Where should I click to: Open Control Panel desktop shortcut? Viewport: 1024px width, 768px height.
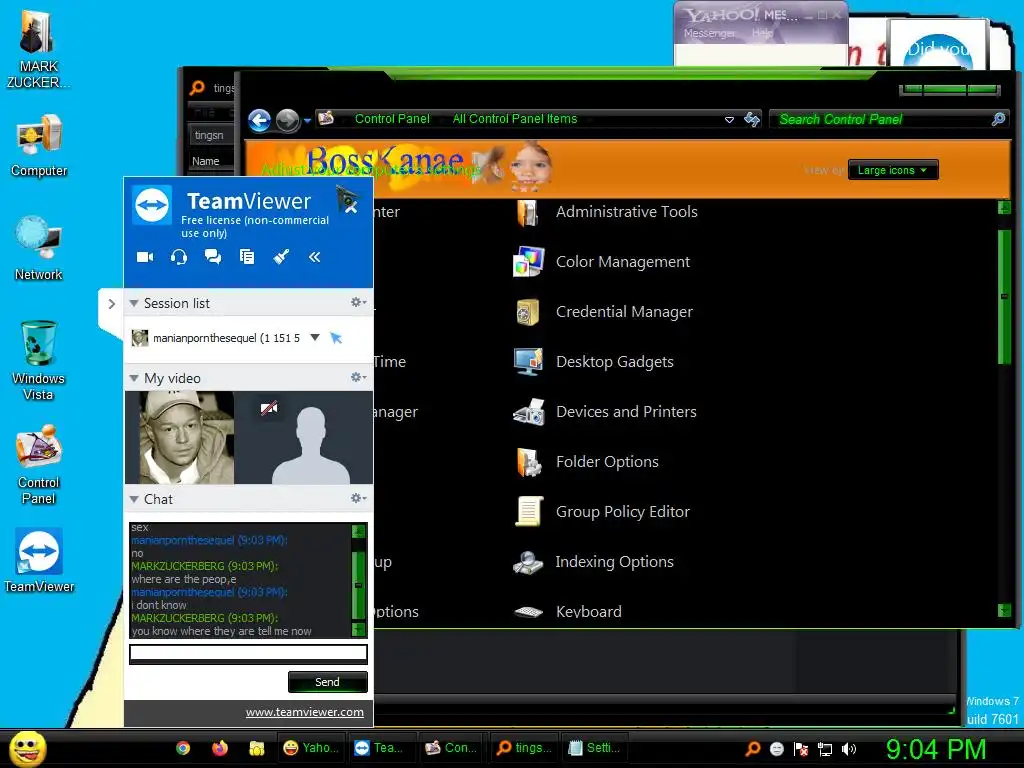(x=39, y=465)
